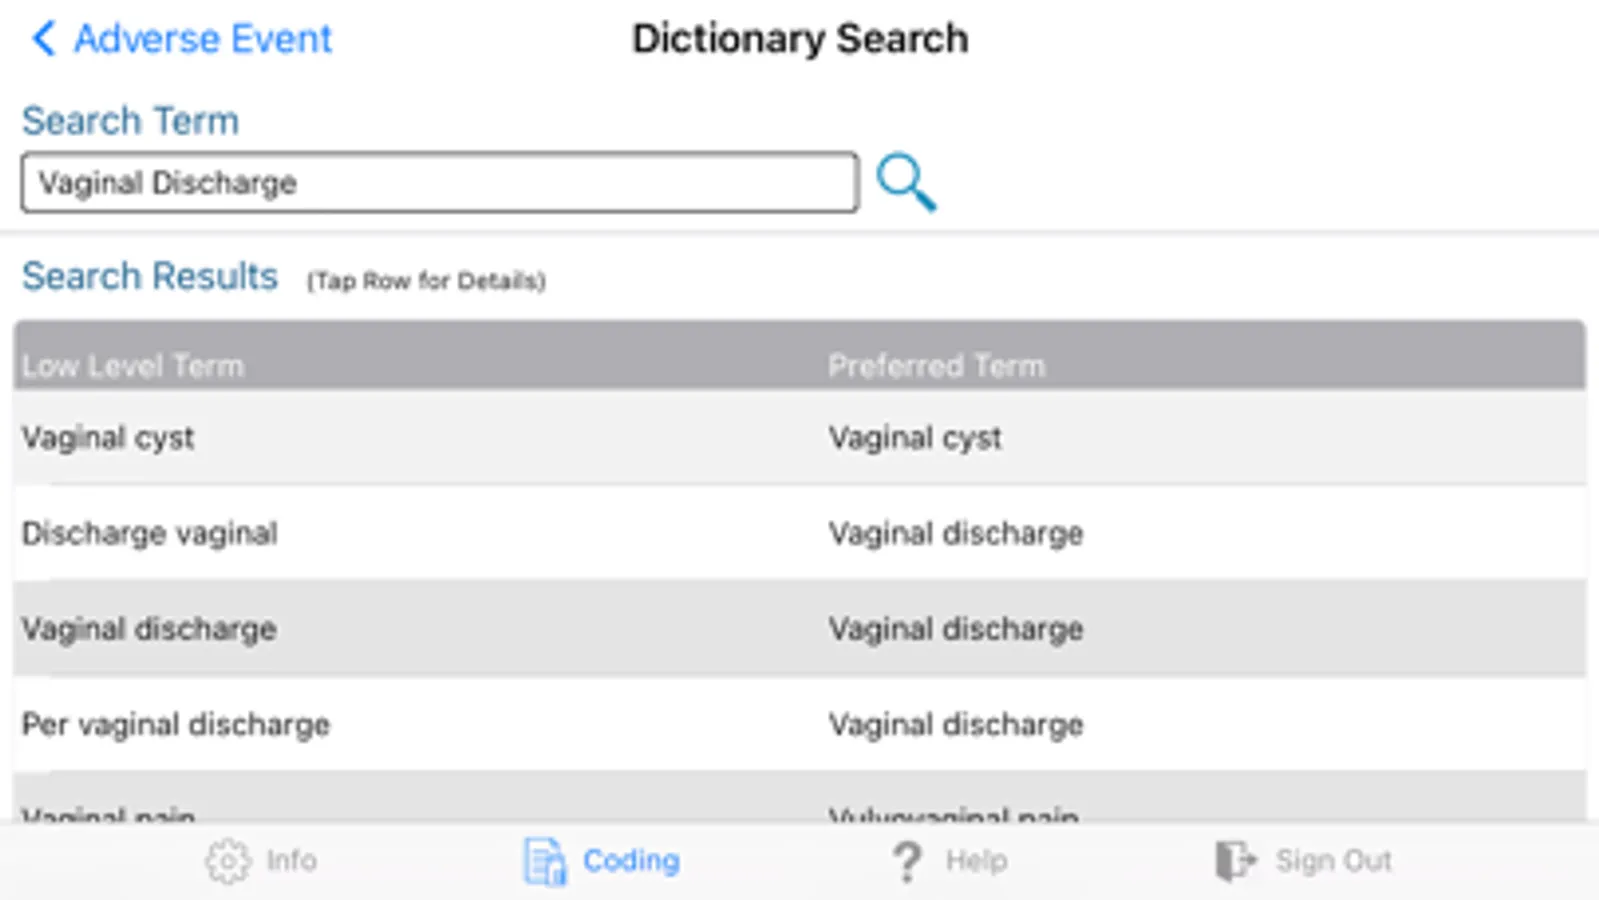Open the Help tab label

[x=976, y=861]
